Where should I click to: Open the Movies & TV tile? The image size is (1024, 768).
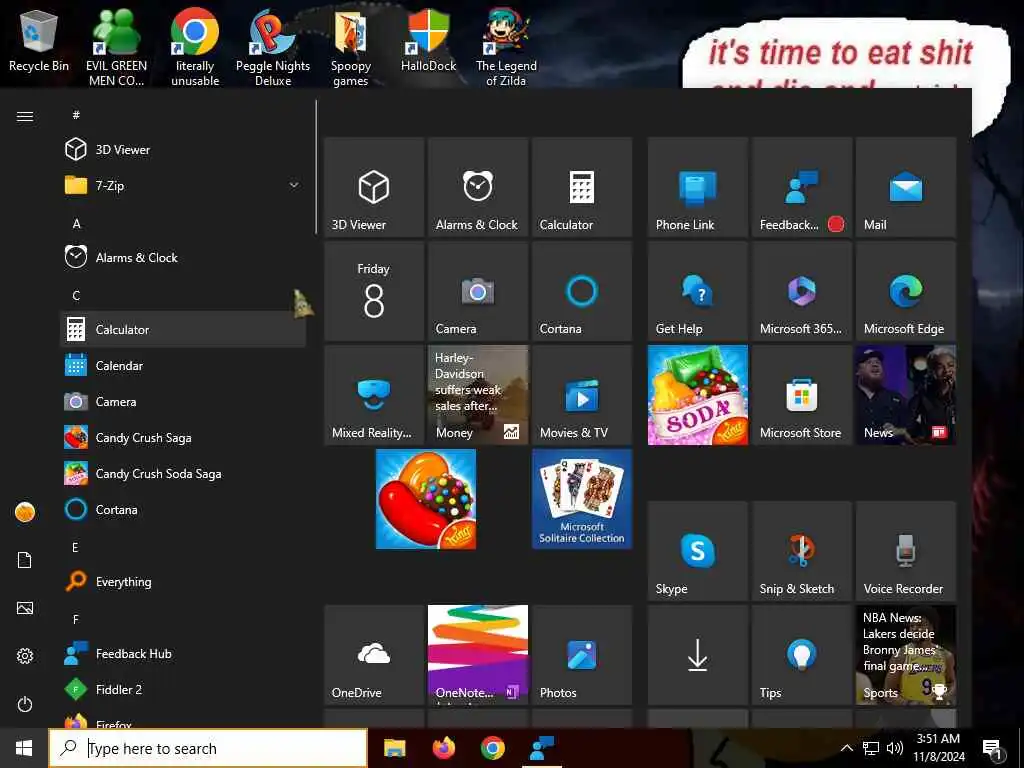[x=581, y=394]
